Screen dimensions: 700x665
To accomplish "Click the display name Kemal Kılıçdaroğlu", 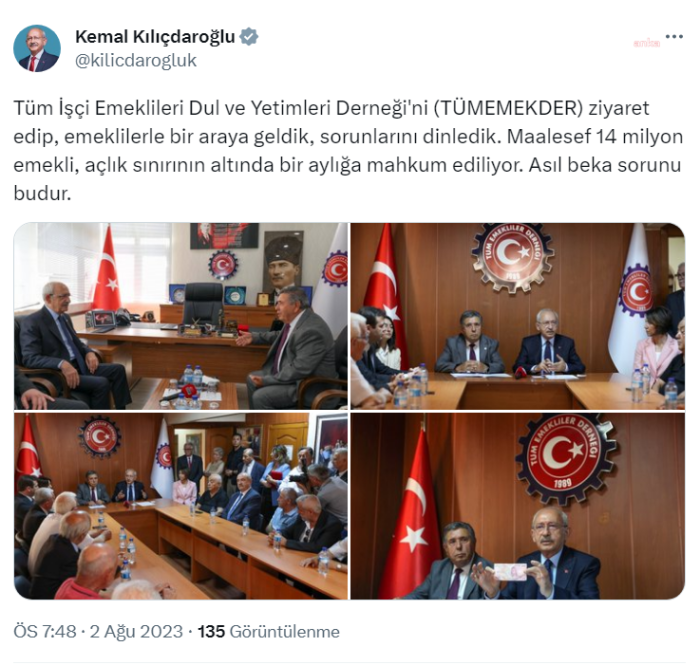I will tap(155, 37).
